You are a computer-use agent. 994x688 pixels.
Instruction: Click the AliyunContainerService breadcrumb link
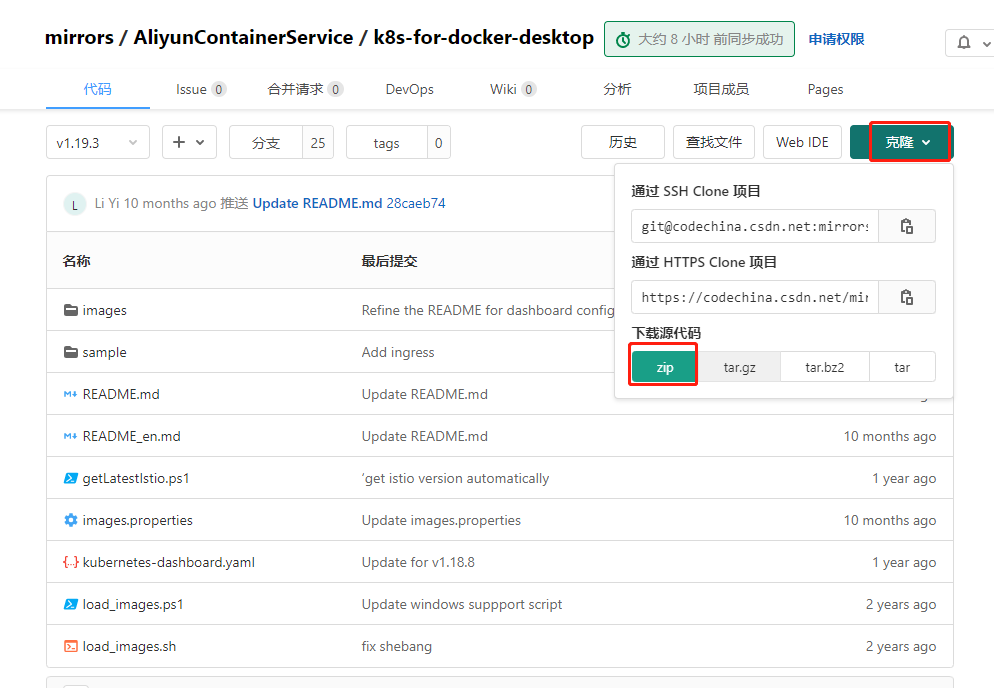point(243,37)
